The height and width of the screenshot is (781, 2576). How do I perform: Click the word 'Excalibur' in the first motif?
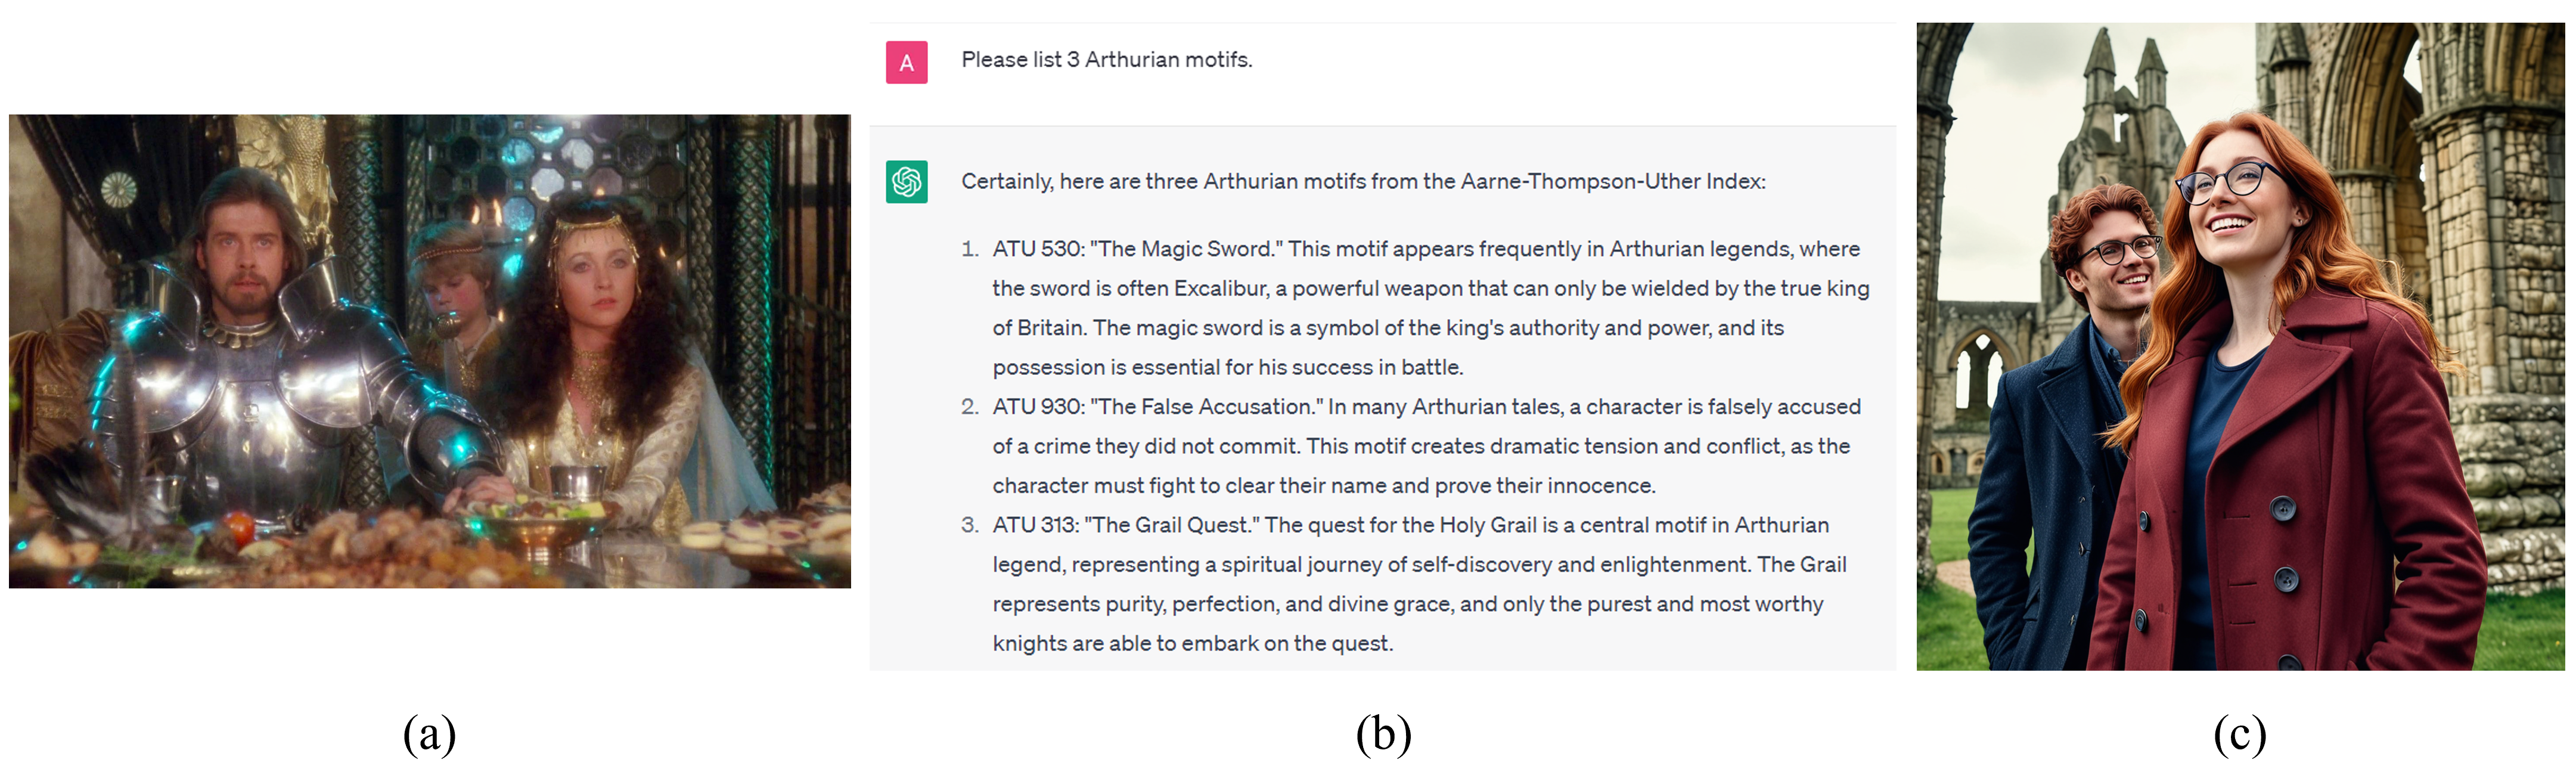tap(1220, 289)
